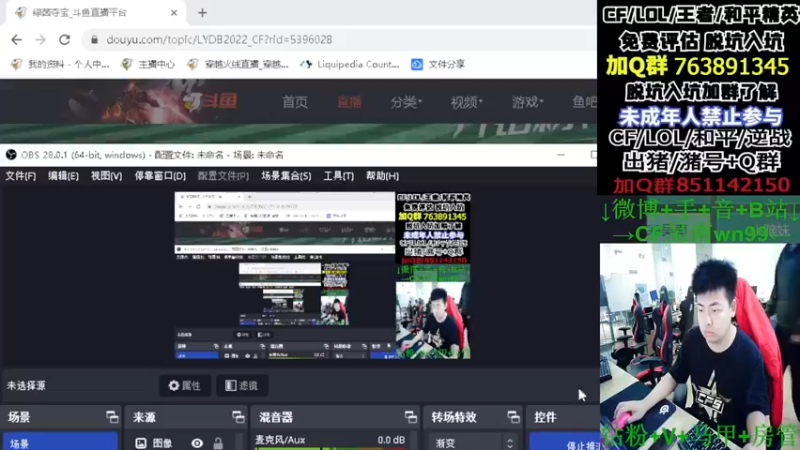Minimize the OBS window
Image resolution: width=800 pixels, height=450 pixels.
click(561, 155)
